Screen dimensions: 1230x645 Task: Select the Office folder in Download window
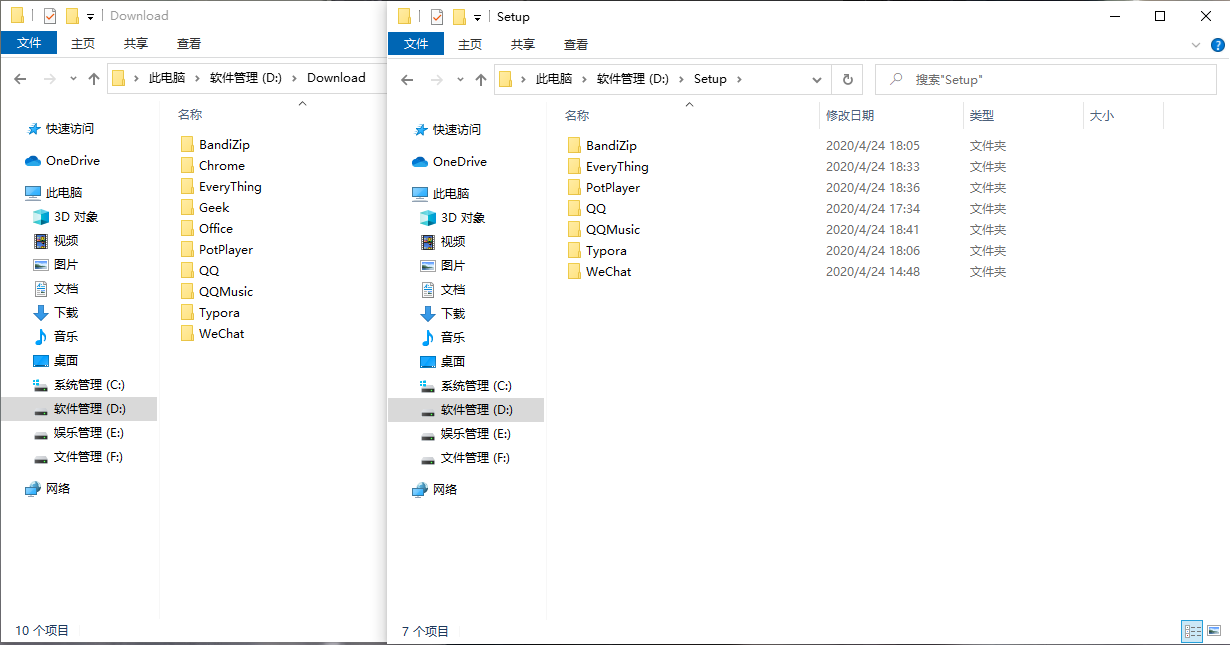pos(206,229)
